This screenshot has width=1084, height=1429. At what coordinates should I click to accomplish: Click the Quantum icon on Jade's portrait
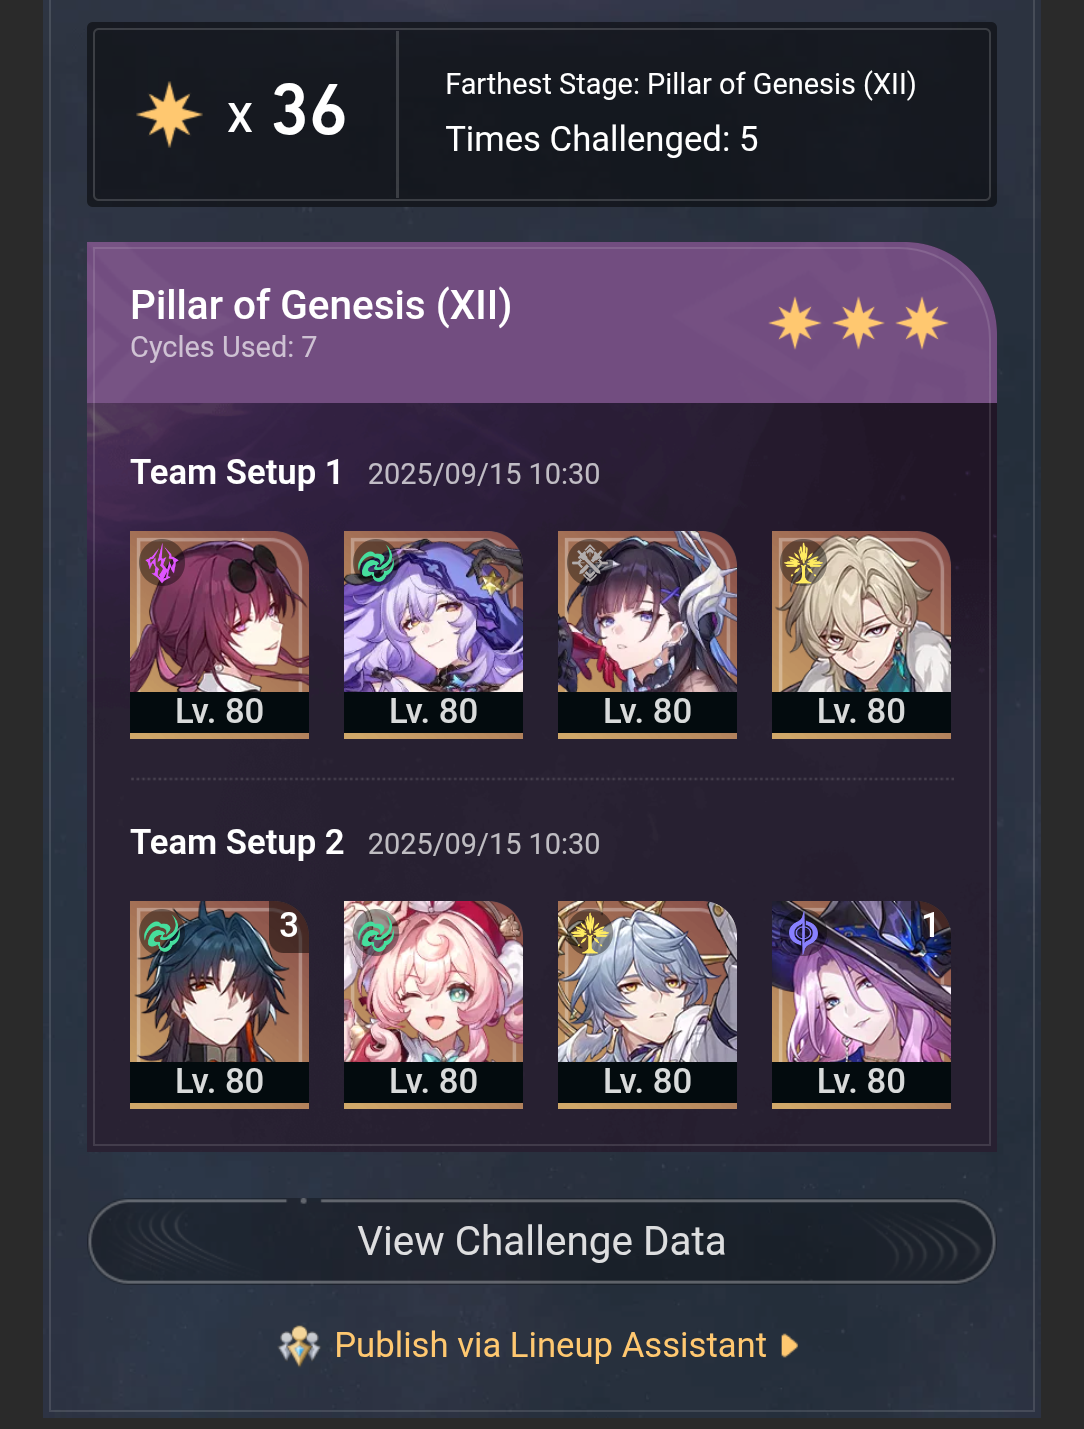(x=803, y=934)
